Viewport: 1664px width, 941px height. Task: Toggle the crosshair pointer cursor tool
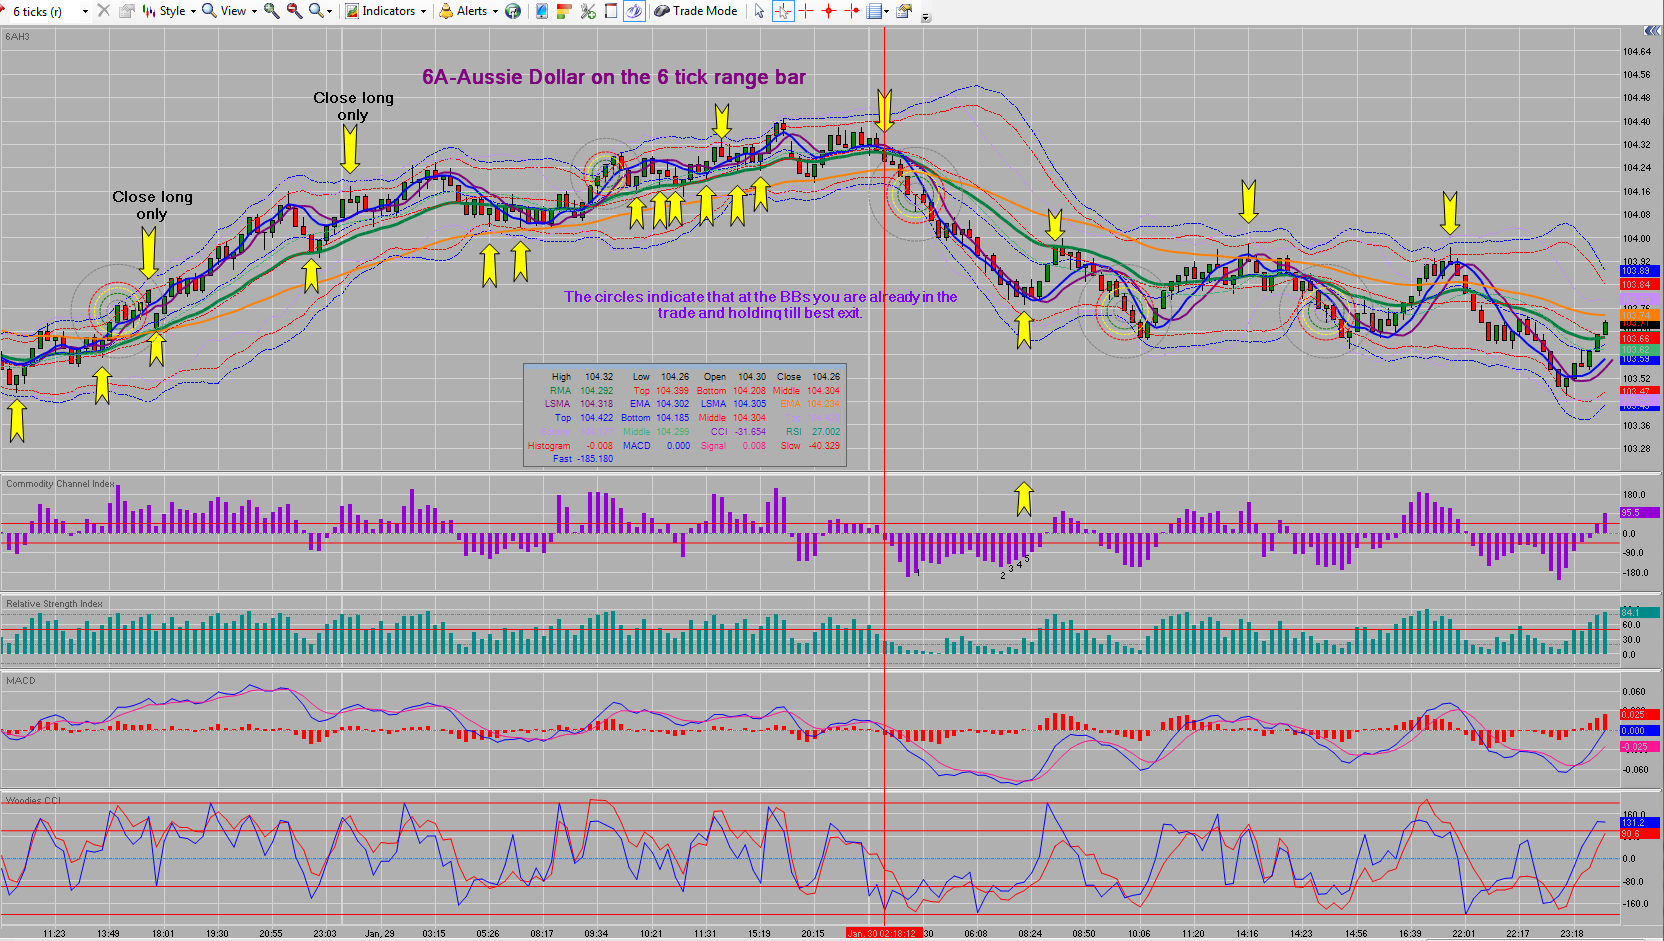pos(783,11)
